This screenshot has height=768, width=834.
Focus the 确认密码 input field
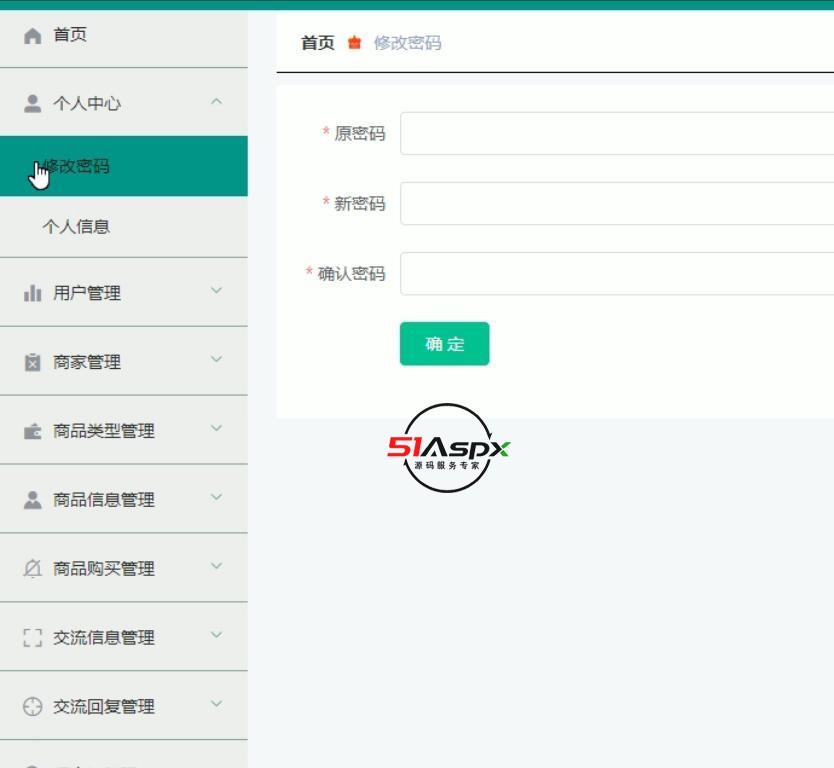[x=617, y=273]
